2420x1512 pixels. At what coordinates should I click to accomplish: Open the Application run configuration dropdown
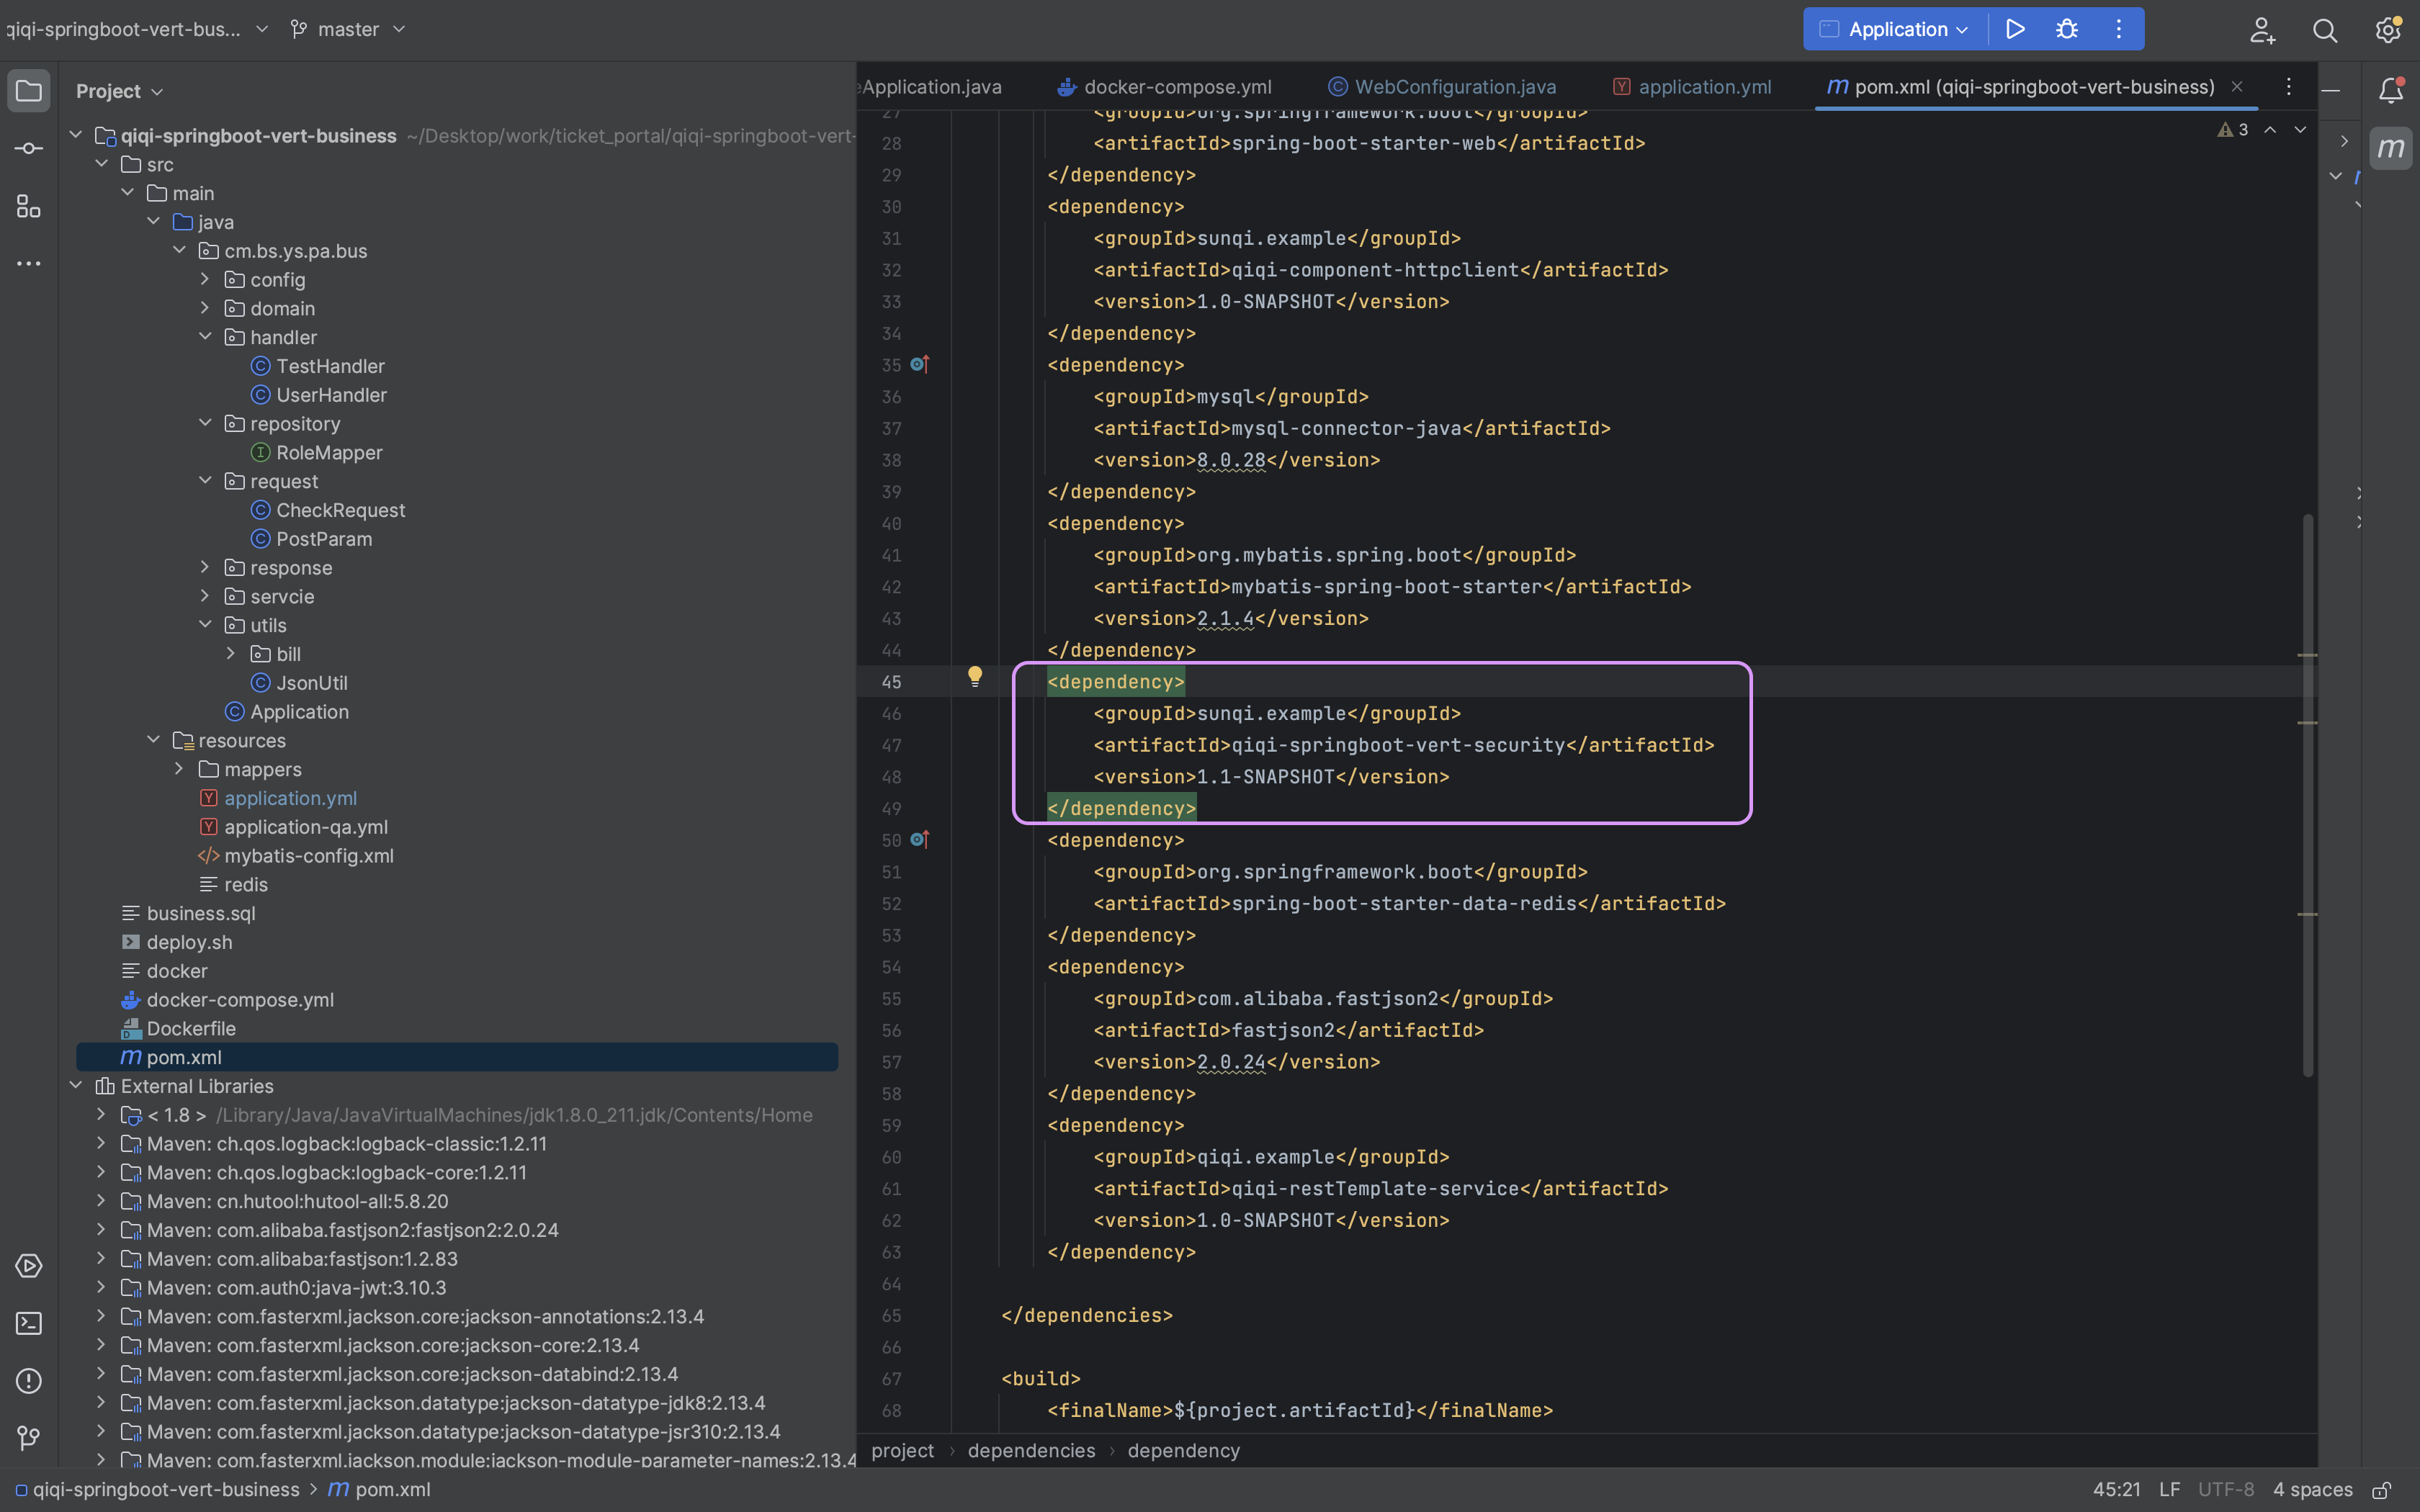pyautogui.click(x=1893, y=29)
